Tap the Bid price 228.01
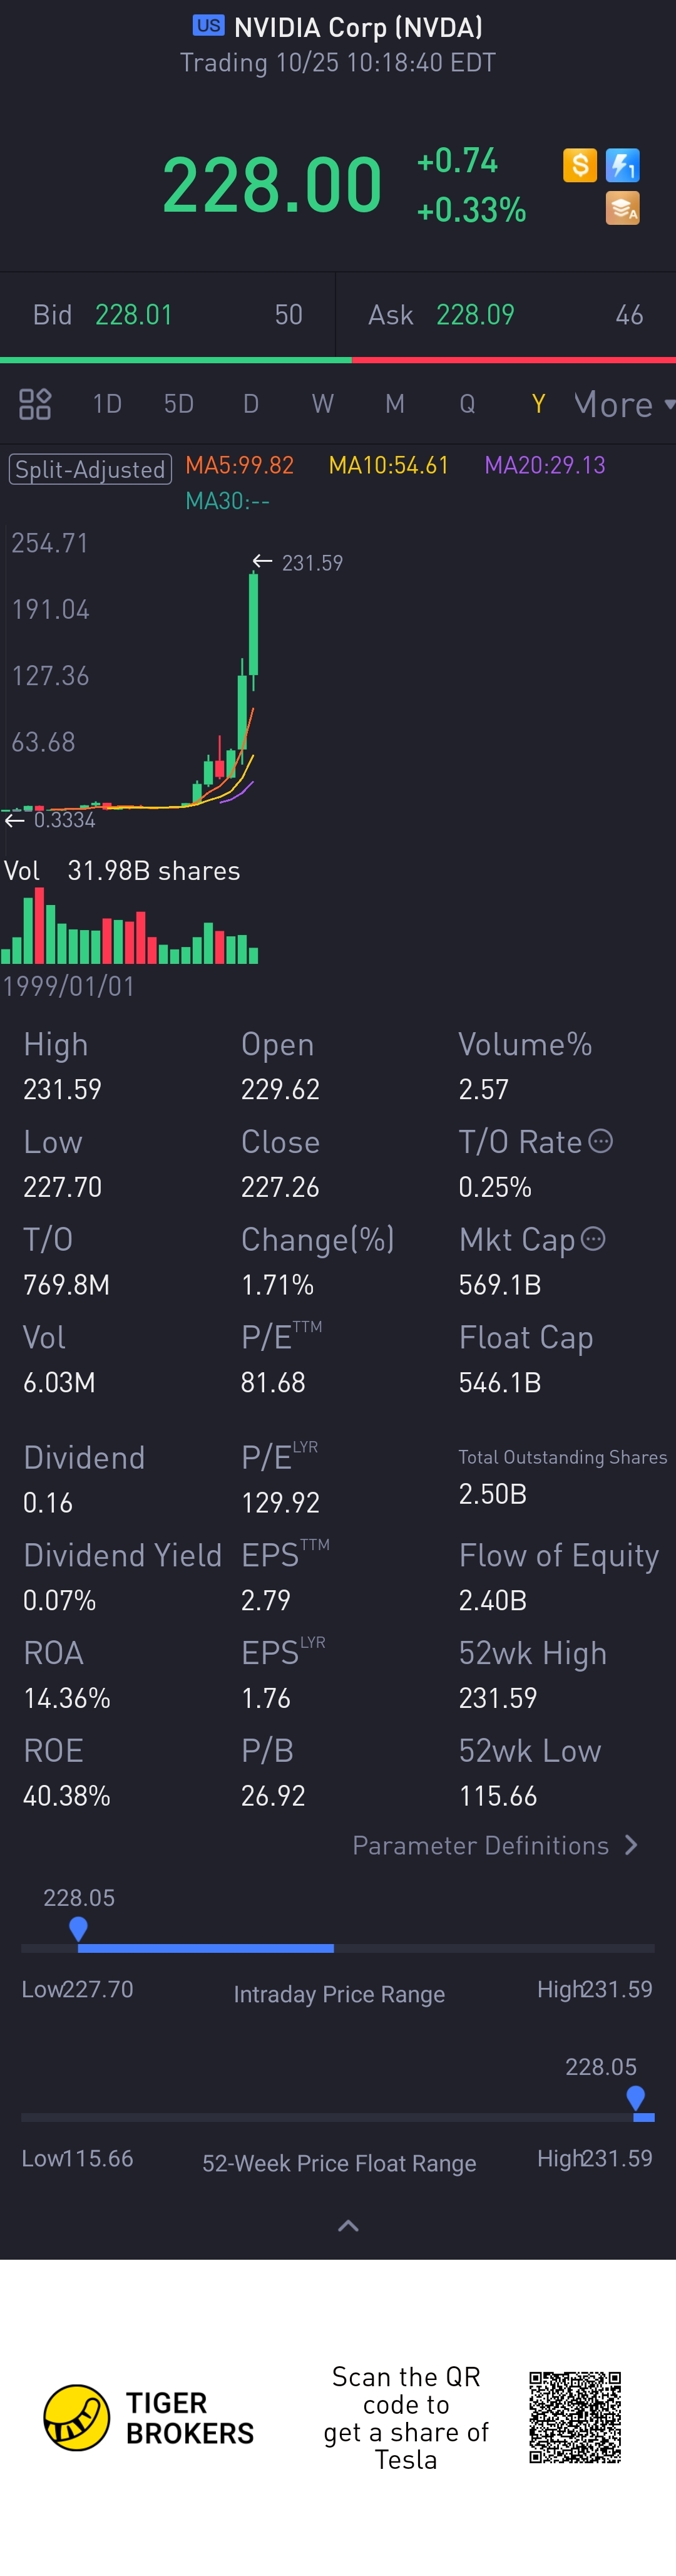Image resolution: width=676 pixels, height=2576 pixels. (x=134, y=315)
